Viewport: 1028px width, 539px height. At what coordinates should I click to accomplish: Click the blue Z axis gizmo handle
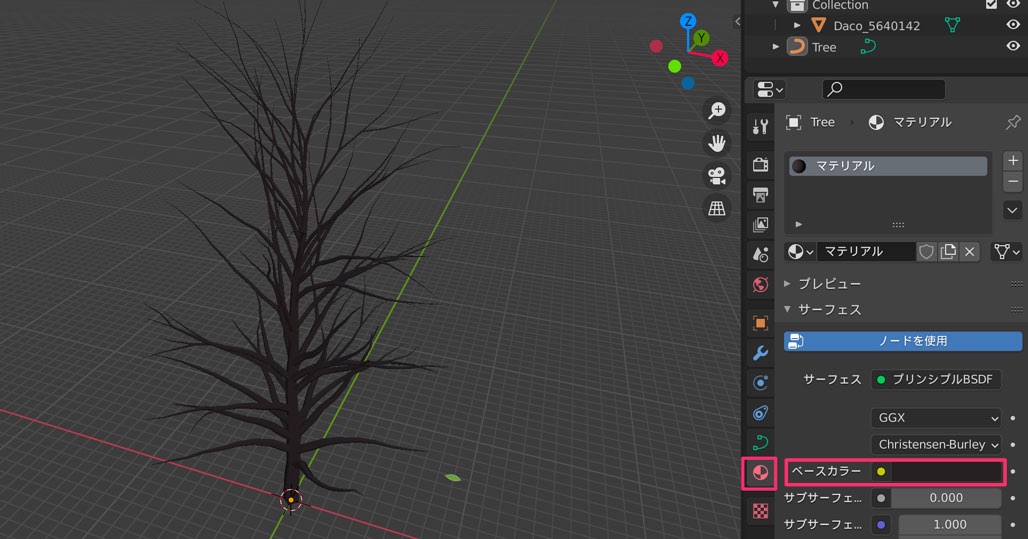click(x=688, y=21)
